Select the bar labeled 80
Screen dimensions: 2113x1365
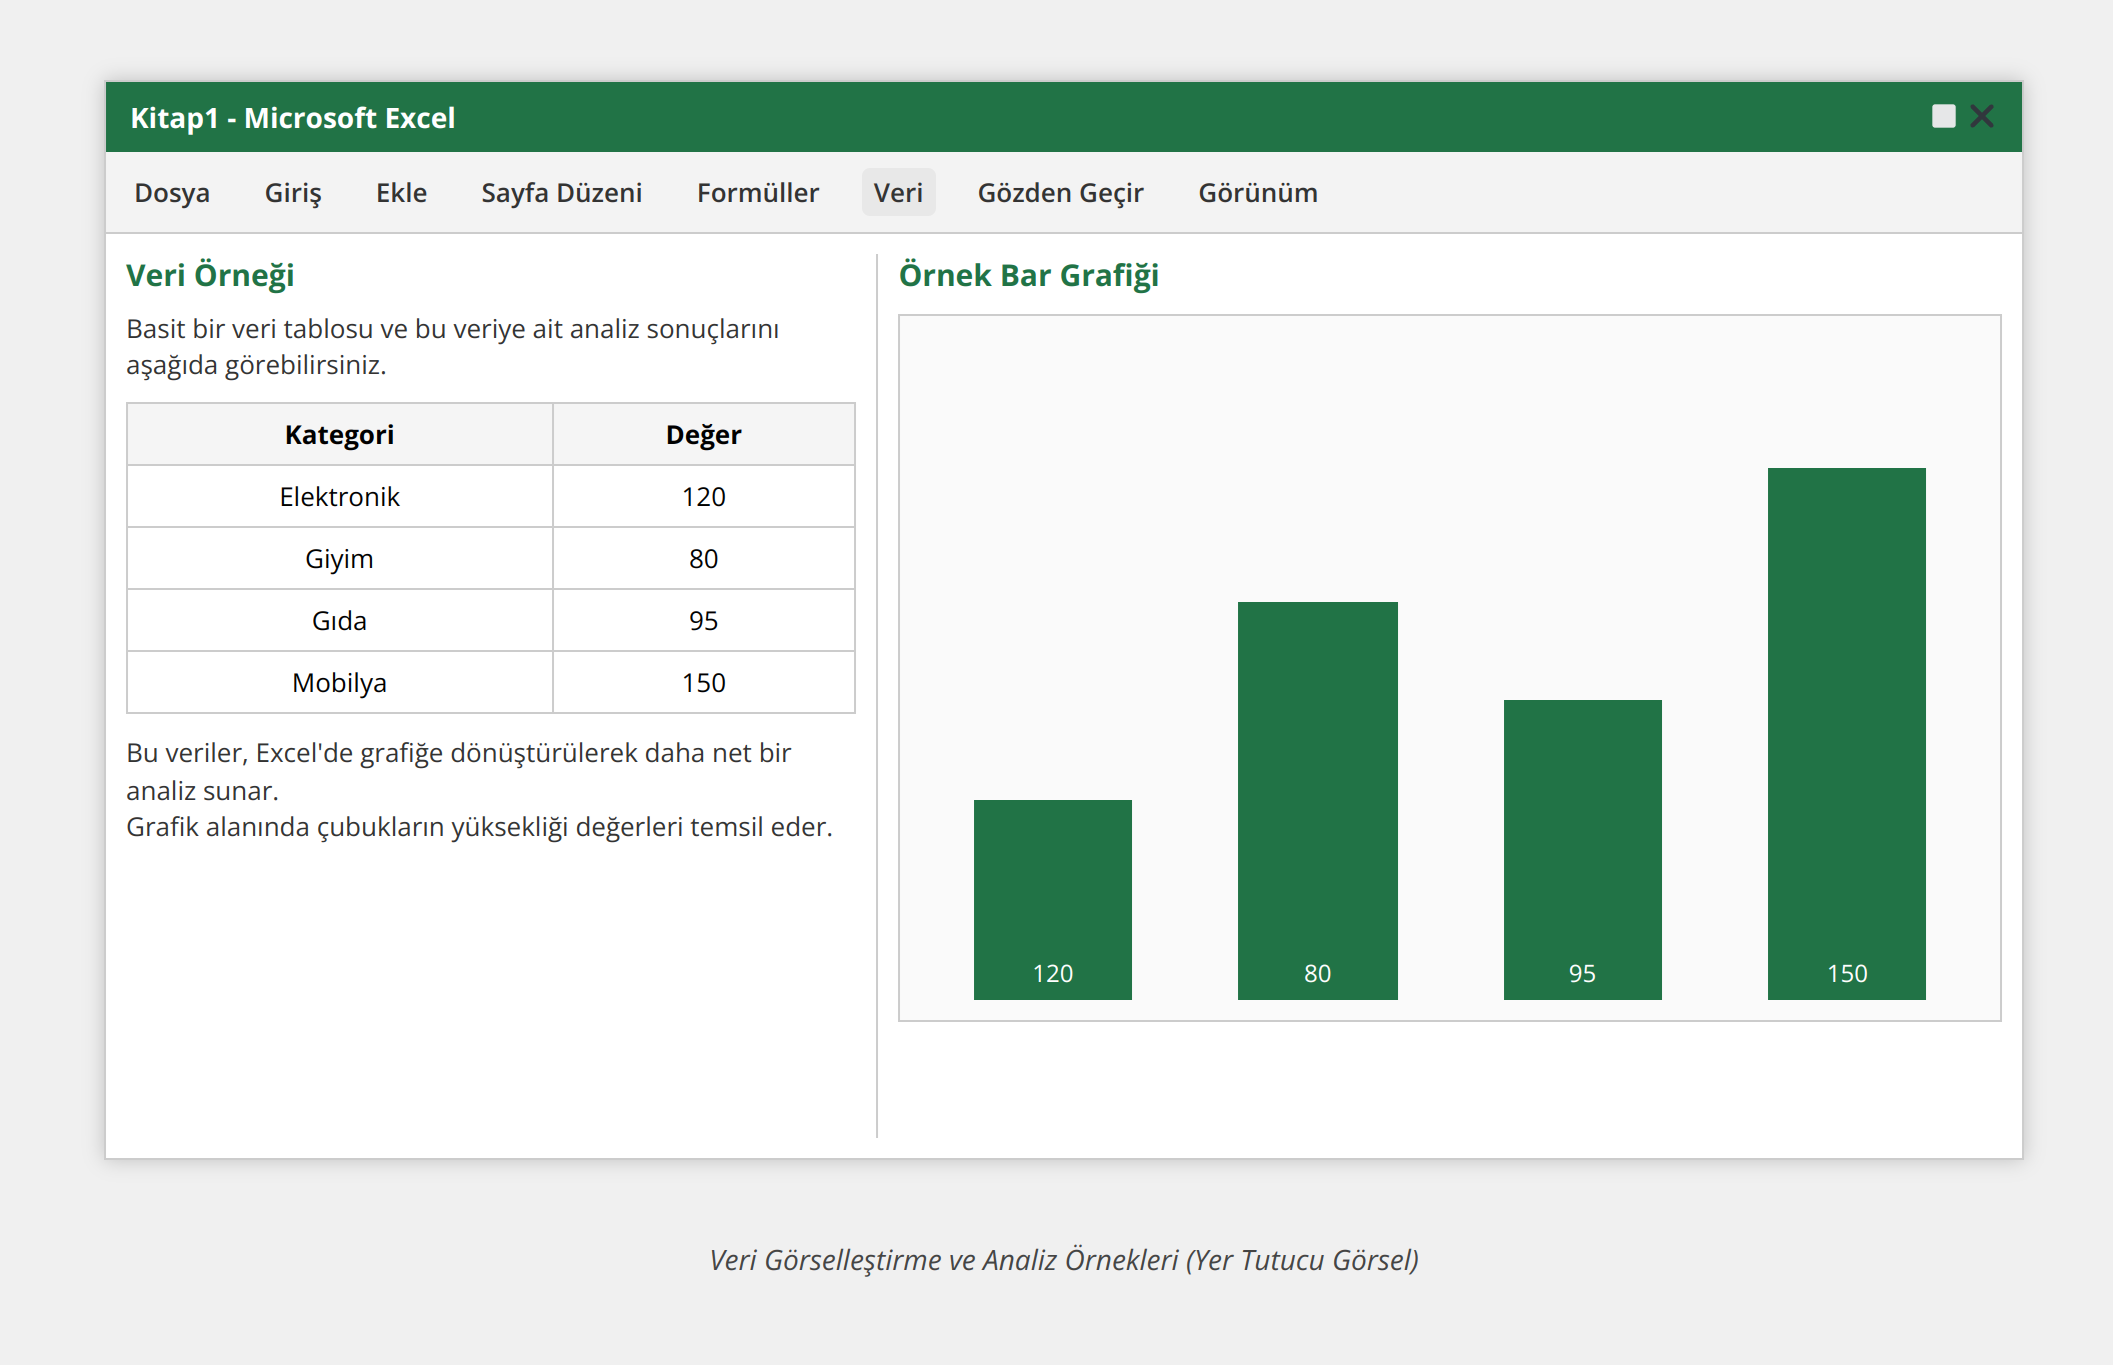coord(1317,800)
